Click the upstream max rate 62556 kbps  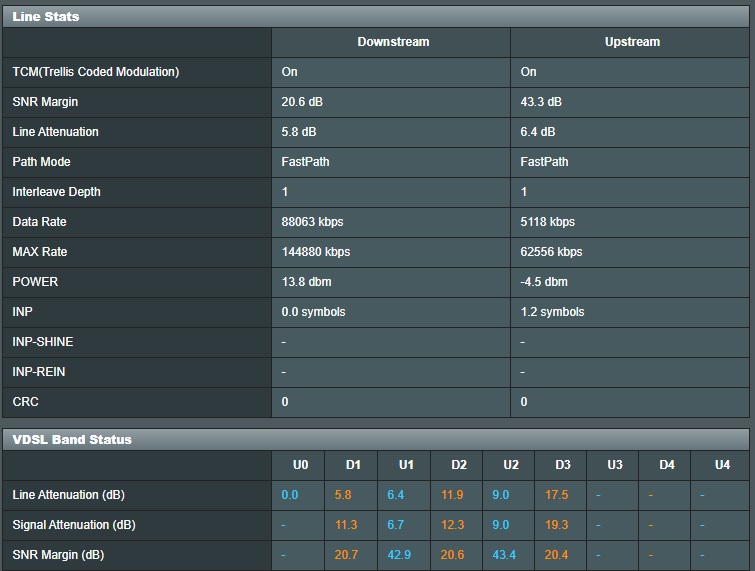click(x=551, y=251)
